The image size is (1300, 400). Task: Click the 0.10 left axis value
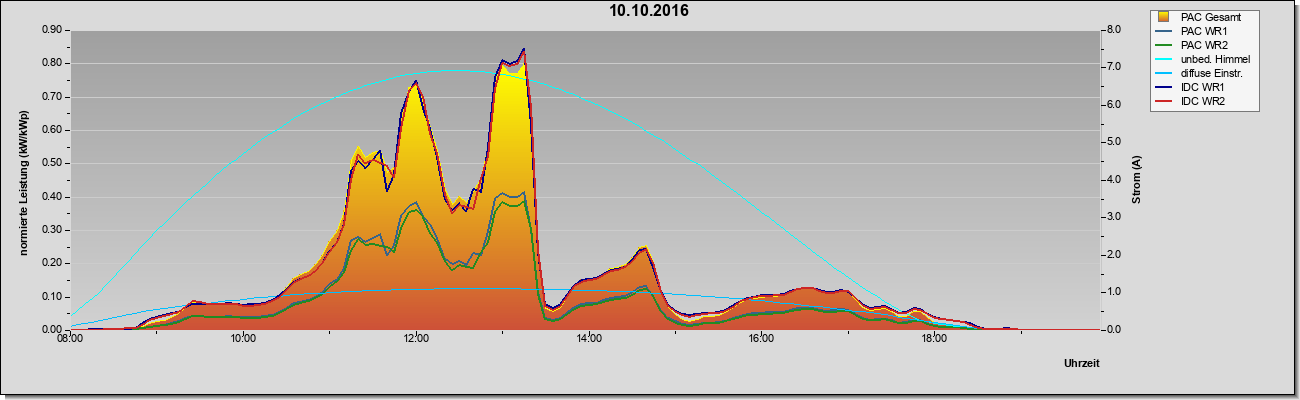tap(53, 296)
